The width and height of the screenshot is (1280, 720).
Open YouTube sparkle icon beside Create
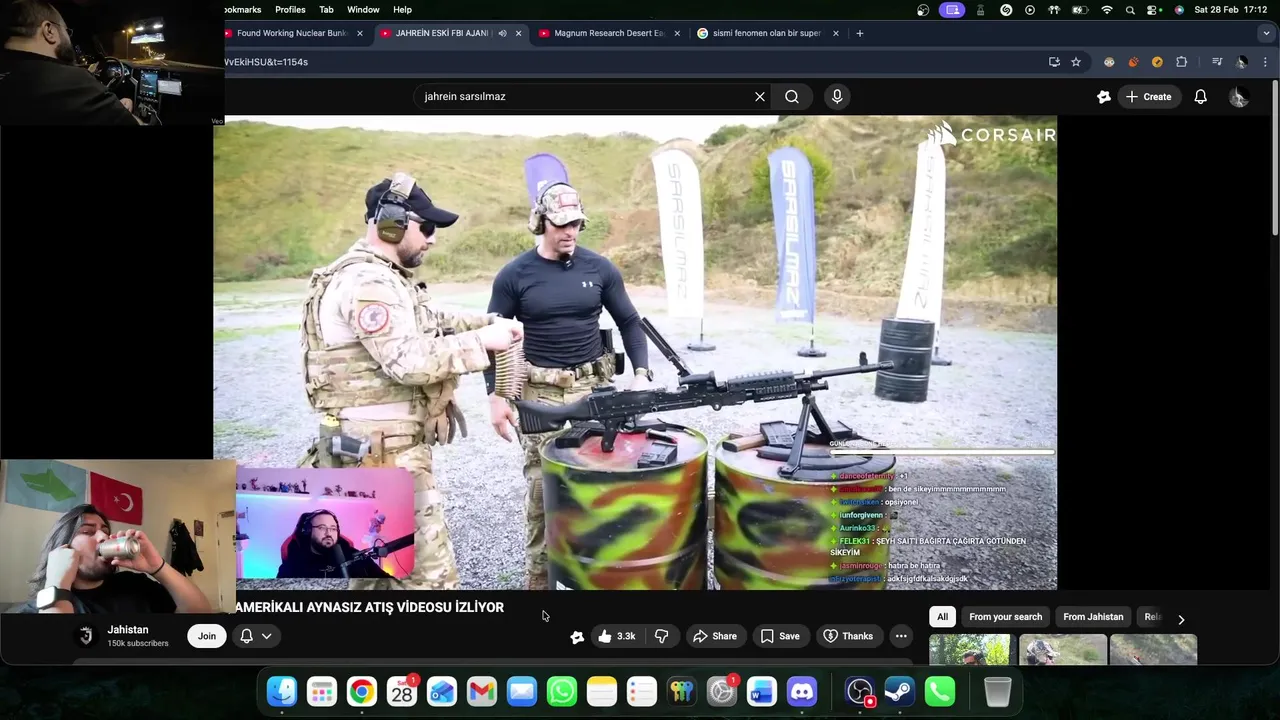[x=1104, y=97]
